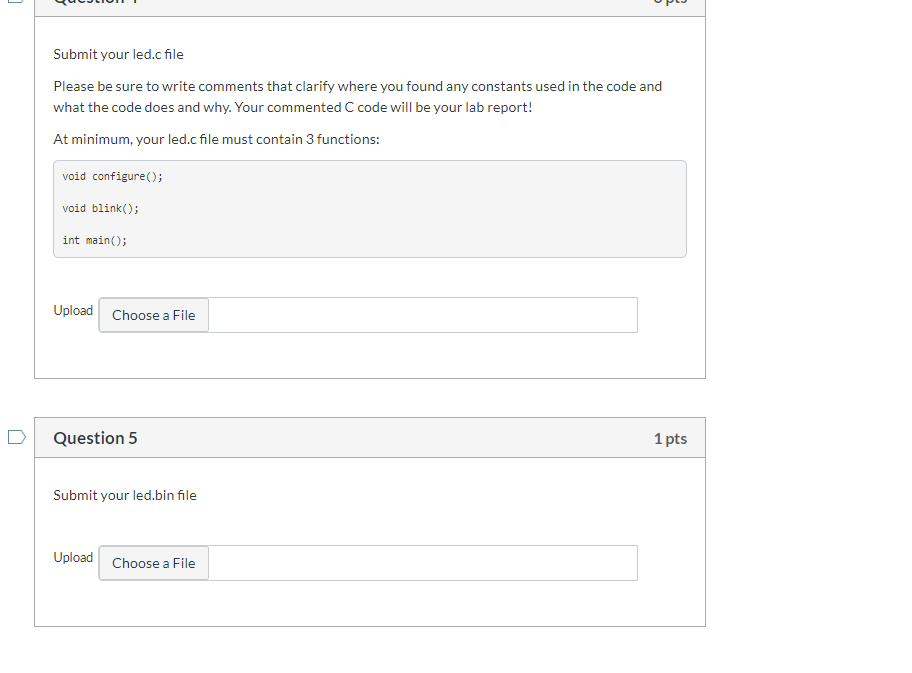Click the cut-off question heading at the top
The image size is (912, 673).
[x=95, y=2]
